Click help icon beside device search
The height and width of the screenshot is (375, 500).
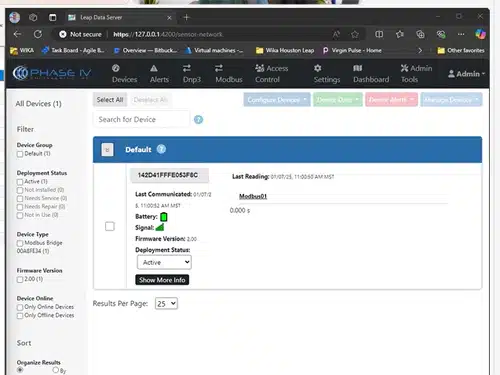198,120
